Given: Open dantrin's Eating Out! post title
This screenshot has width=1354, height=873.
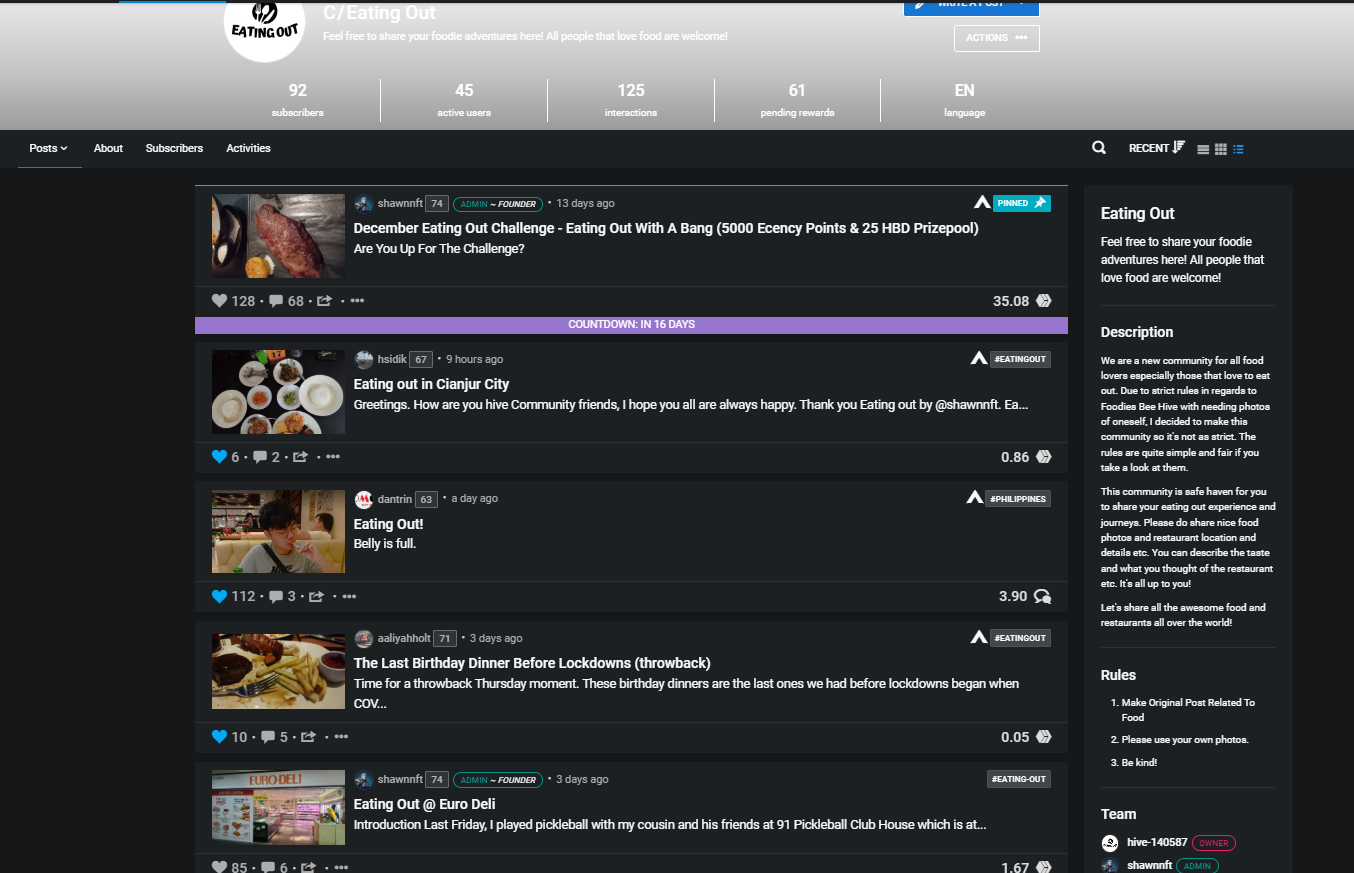Looking at the screenshot, I should point(388,524).
